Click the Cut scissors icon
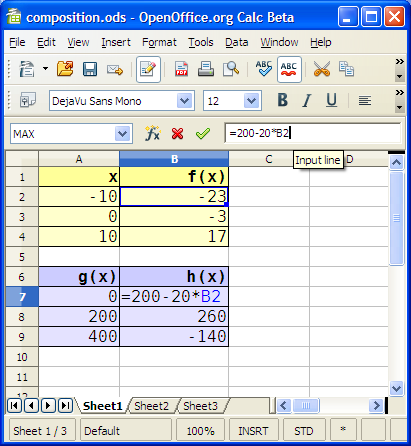Image resolution: width=411 pixels, height=446 pixels. pos(322,69)
